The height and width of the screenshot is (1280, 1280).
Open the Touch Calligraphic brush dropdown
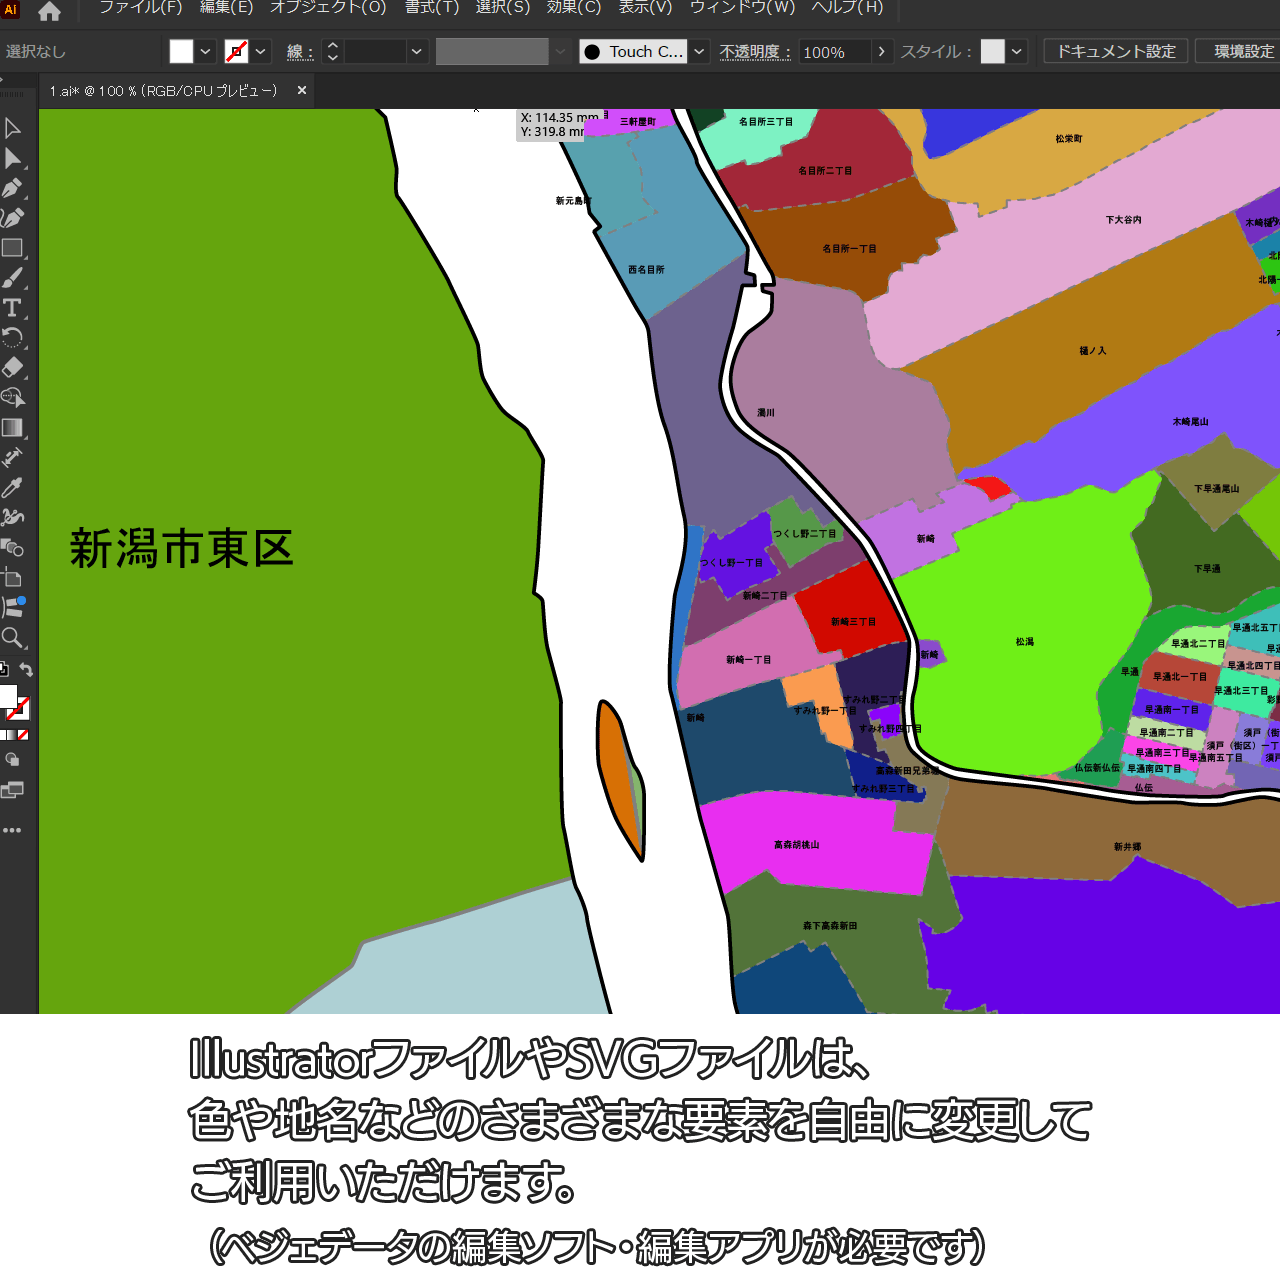(x=700, y=52)
